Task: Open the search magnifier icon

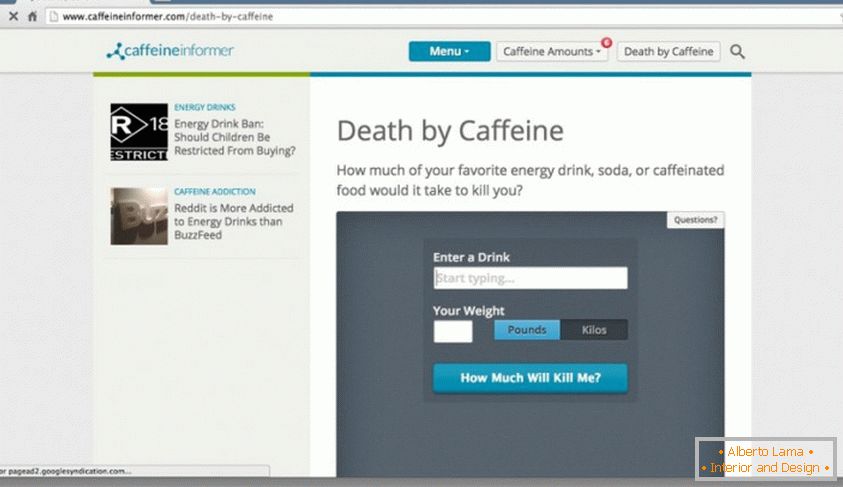Action: coord(737,52)
